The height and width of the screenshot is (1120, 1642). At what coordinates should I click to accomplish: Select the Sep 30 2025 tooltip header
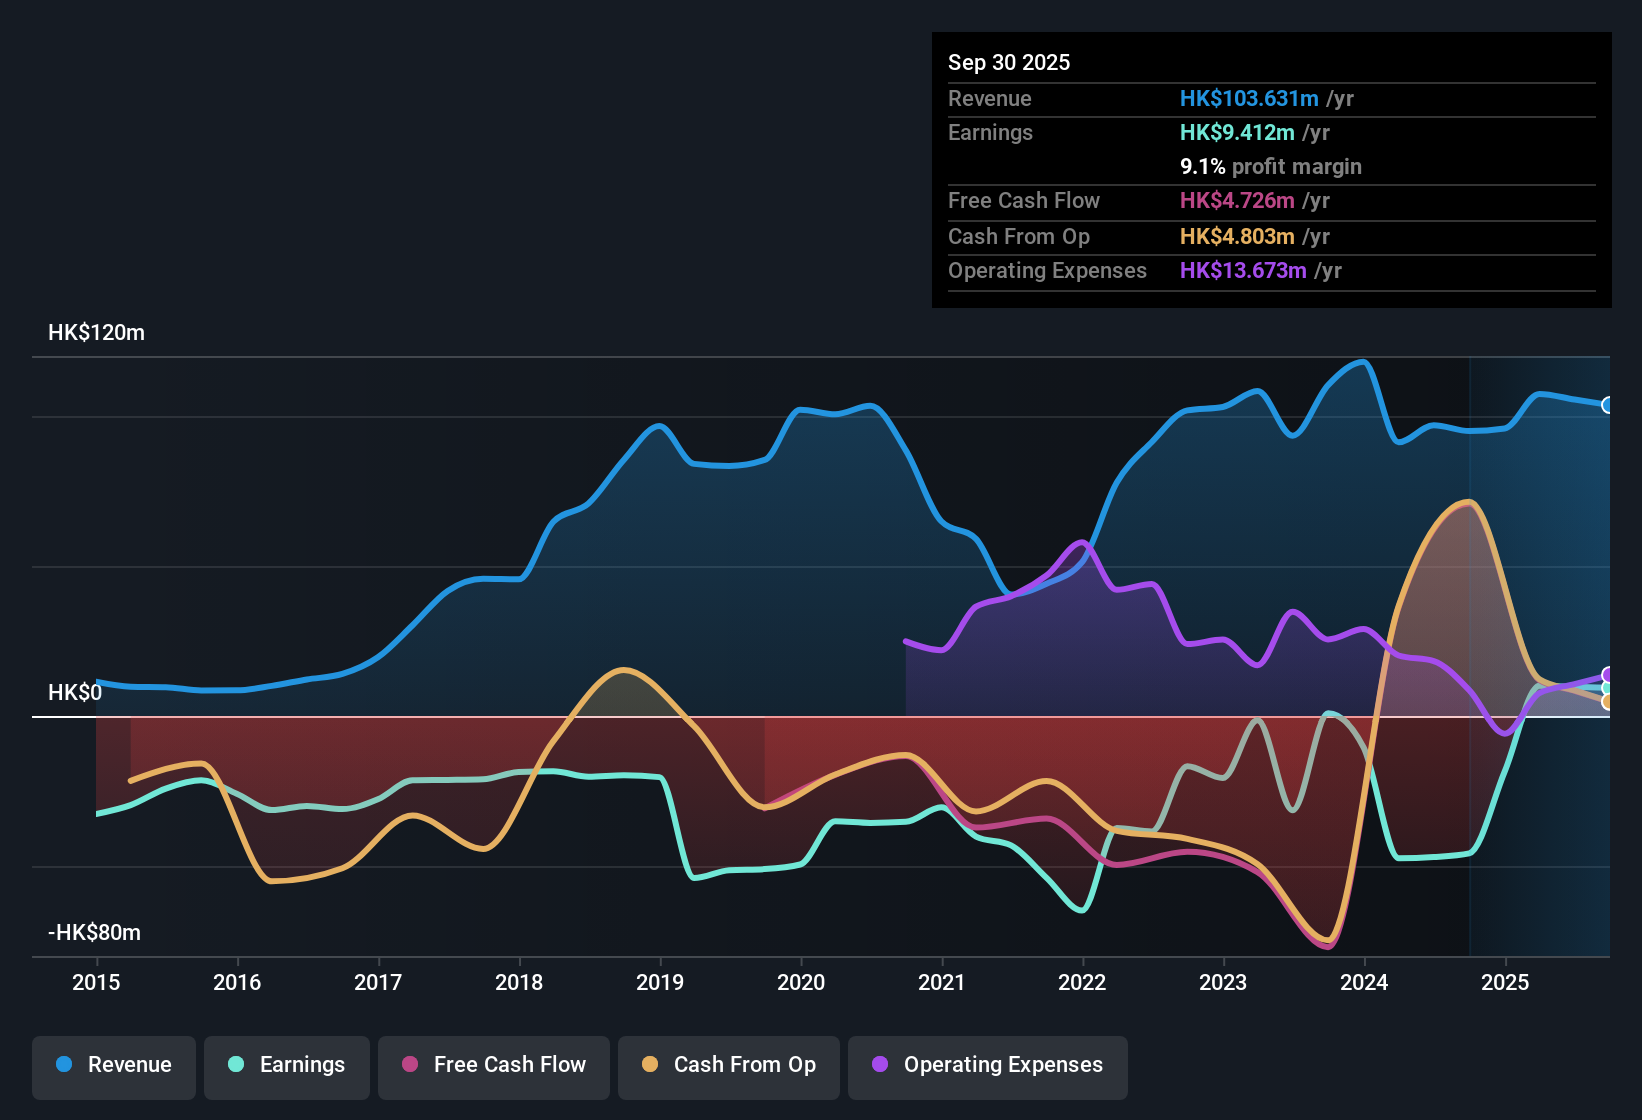pos(1009,62)
